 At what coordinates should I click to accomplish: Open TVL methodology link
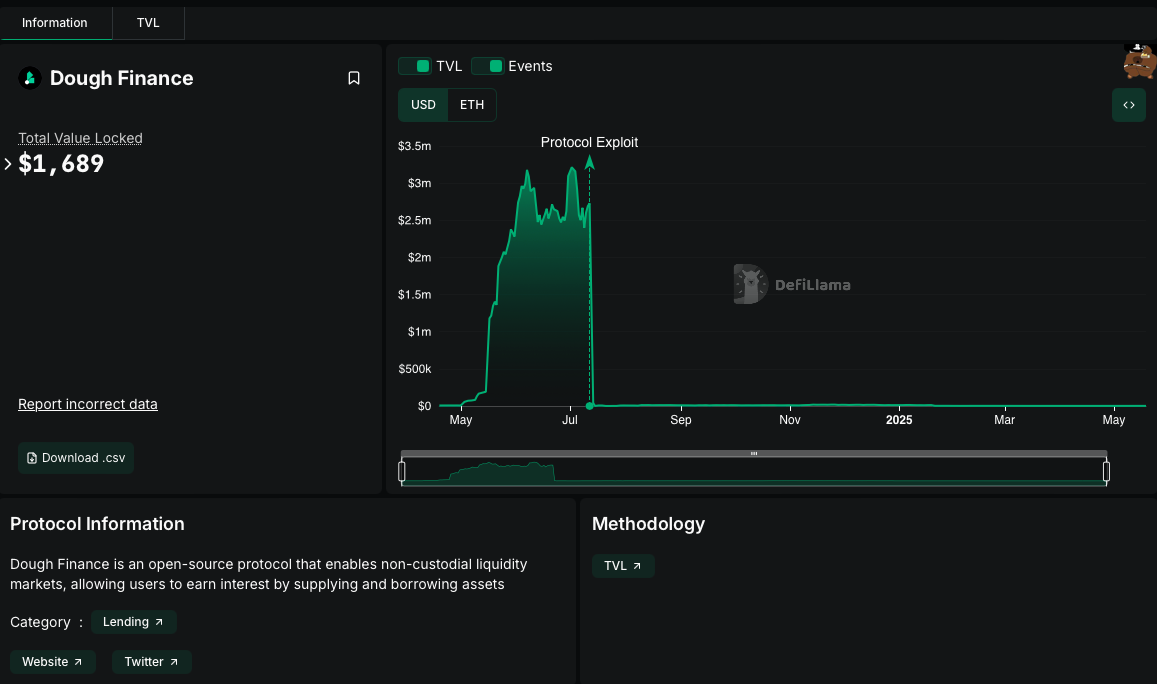point(622,566)
